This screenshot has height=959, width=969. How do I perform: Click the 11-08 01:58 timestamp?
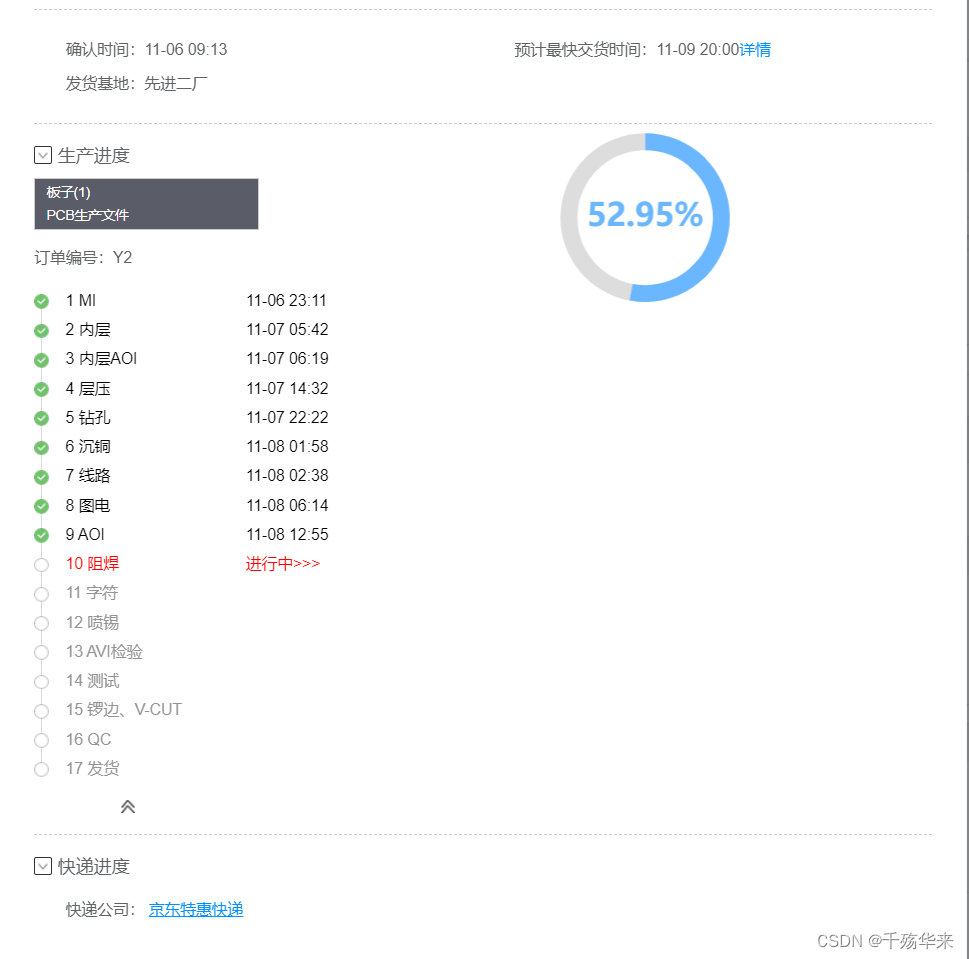[287, 446]
